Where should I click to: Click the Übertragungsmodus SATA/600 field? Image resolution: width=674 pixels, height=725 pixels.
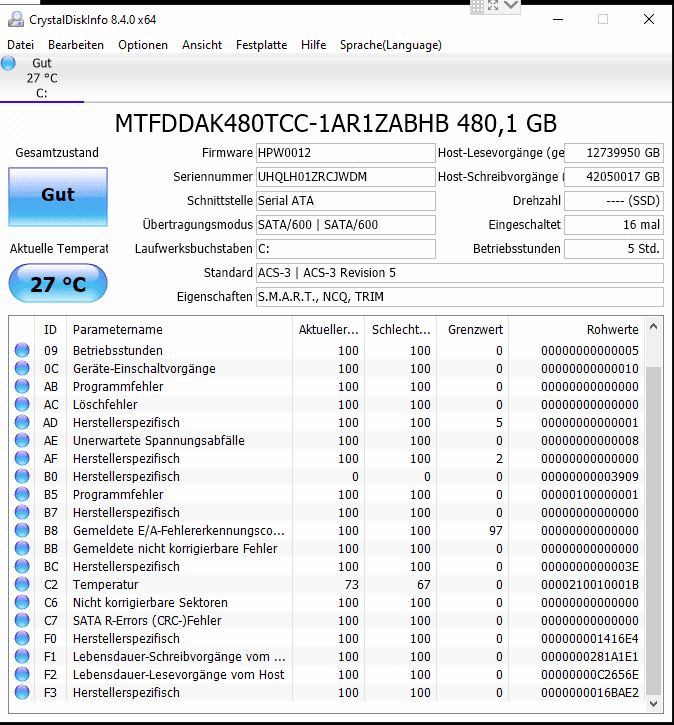pyautogui.click(x=346, y=225)
